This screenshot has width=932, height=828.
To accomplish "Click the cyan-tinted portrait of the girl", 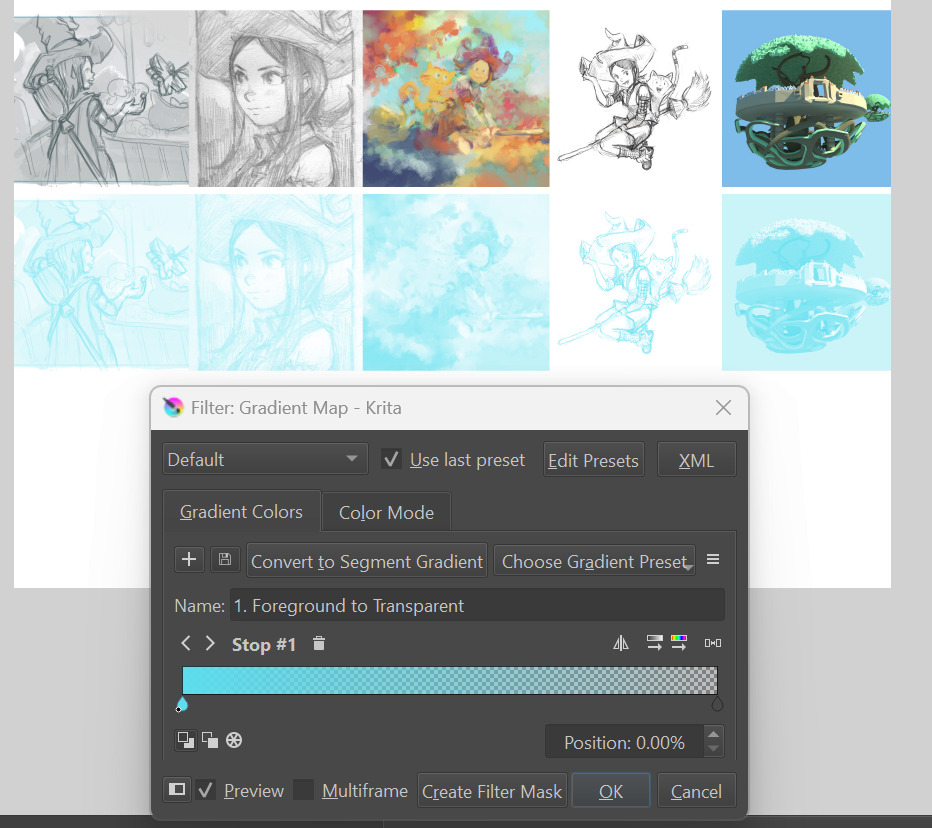I will coord(276,282).
